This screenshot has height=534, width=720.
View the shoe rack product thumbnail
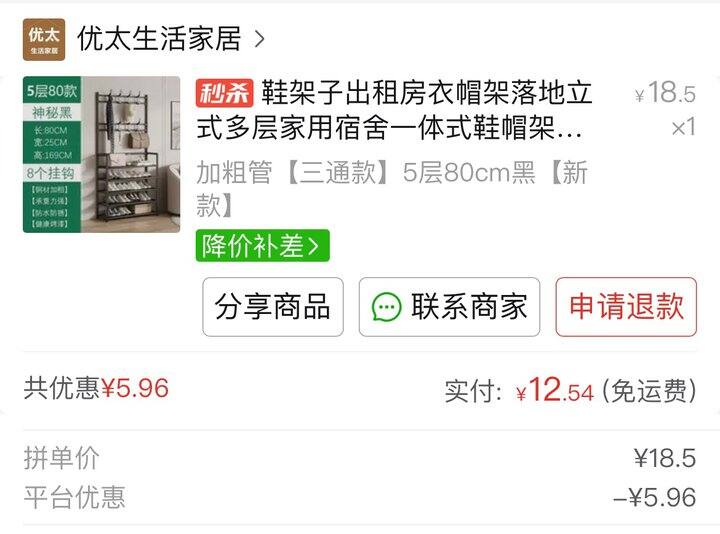[x=101, y=154]
